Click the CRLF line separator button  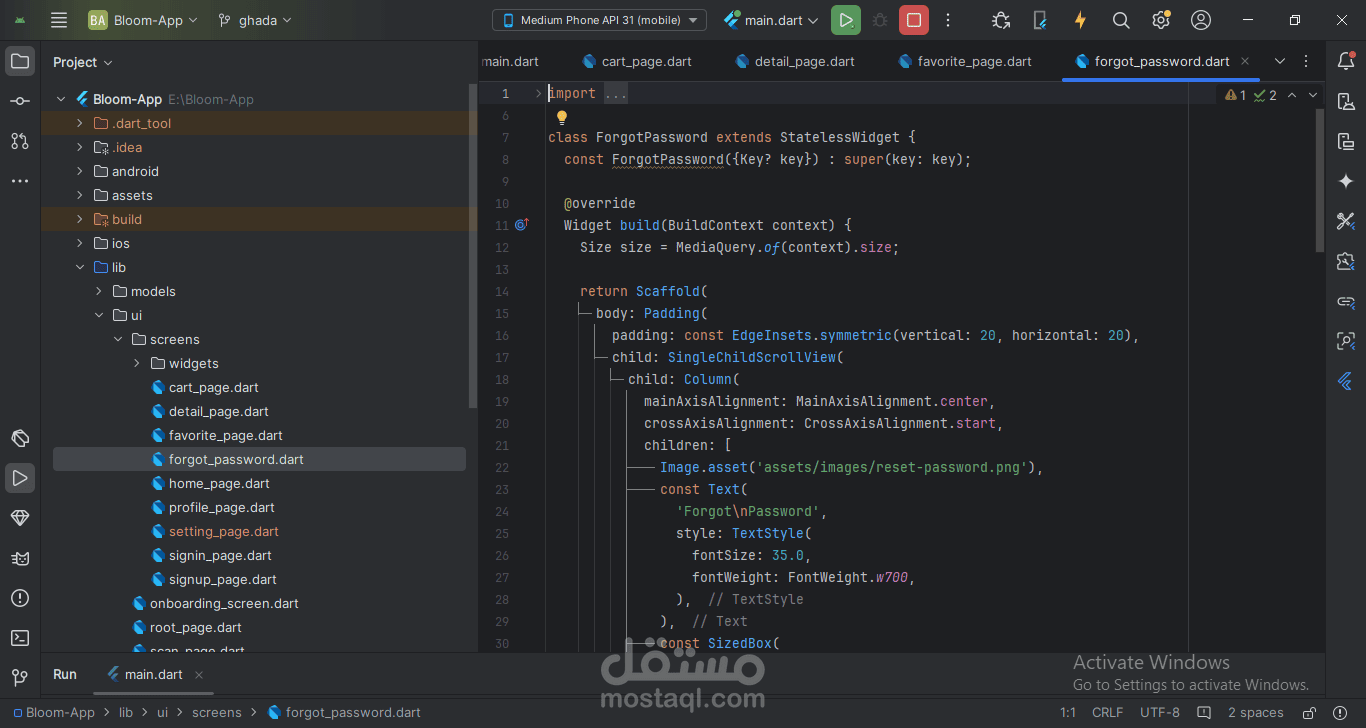pyautogui.click(x=1107, y=713)
